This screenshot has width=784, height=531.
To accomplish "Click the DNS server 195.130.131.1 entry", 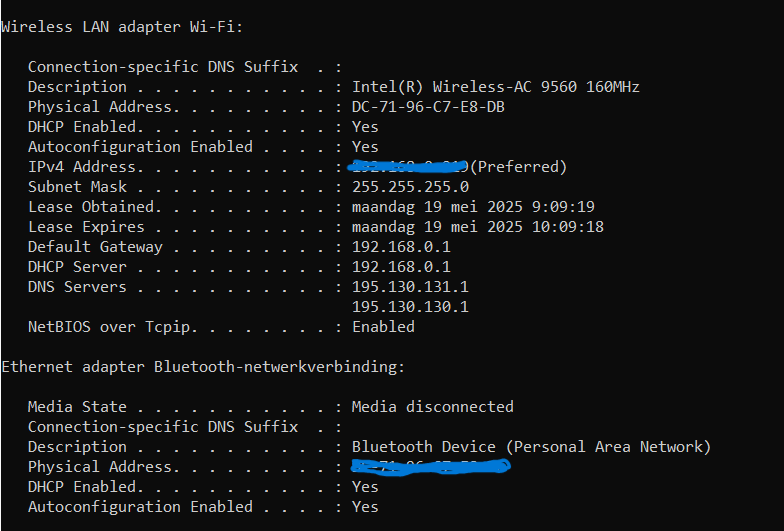I will tap(410, 286).
